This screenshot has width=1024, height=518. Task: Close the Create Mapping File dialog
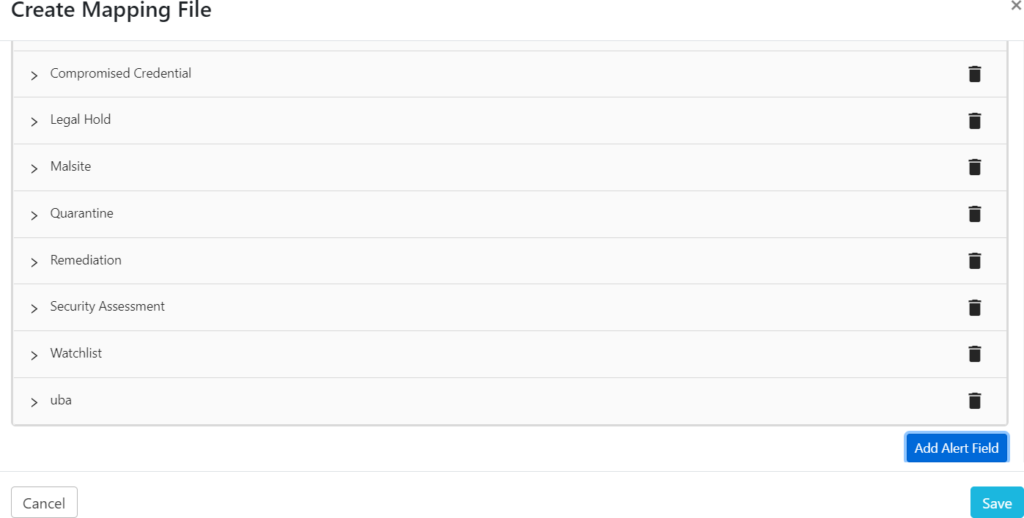point(1016,6)
